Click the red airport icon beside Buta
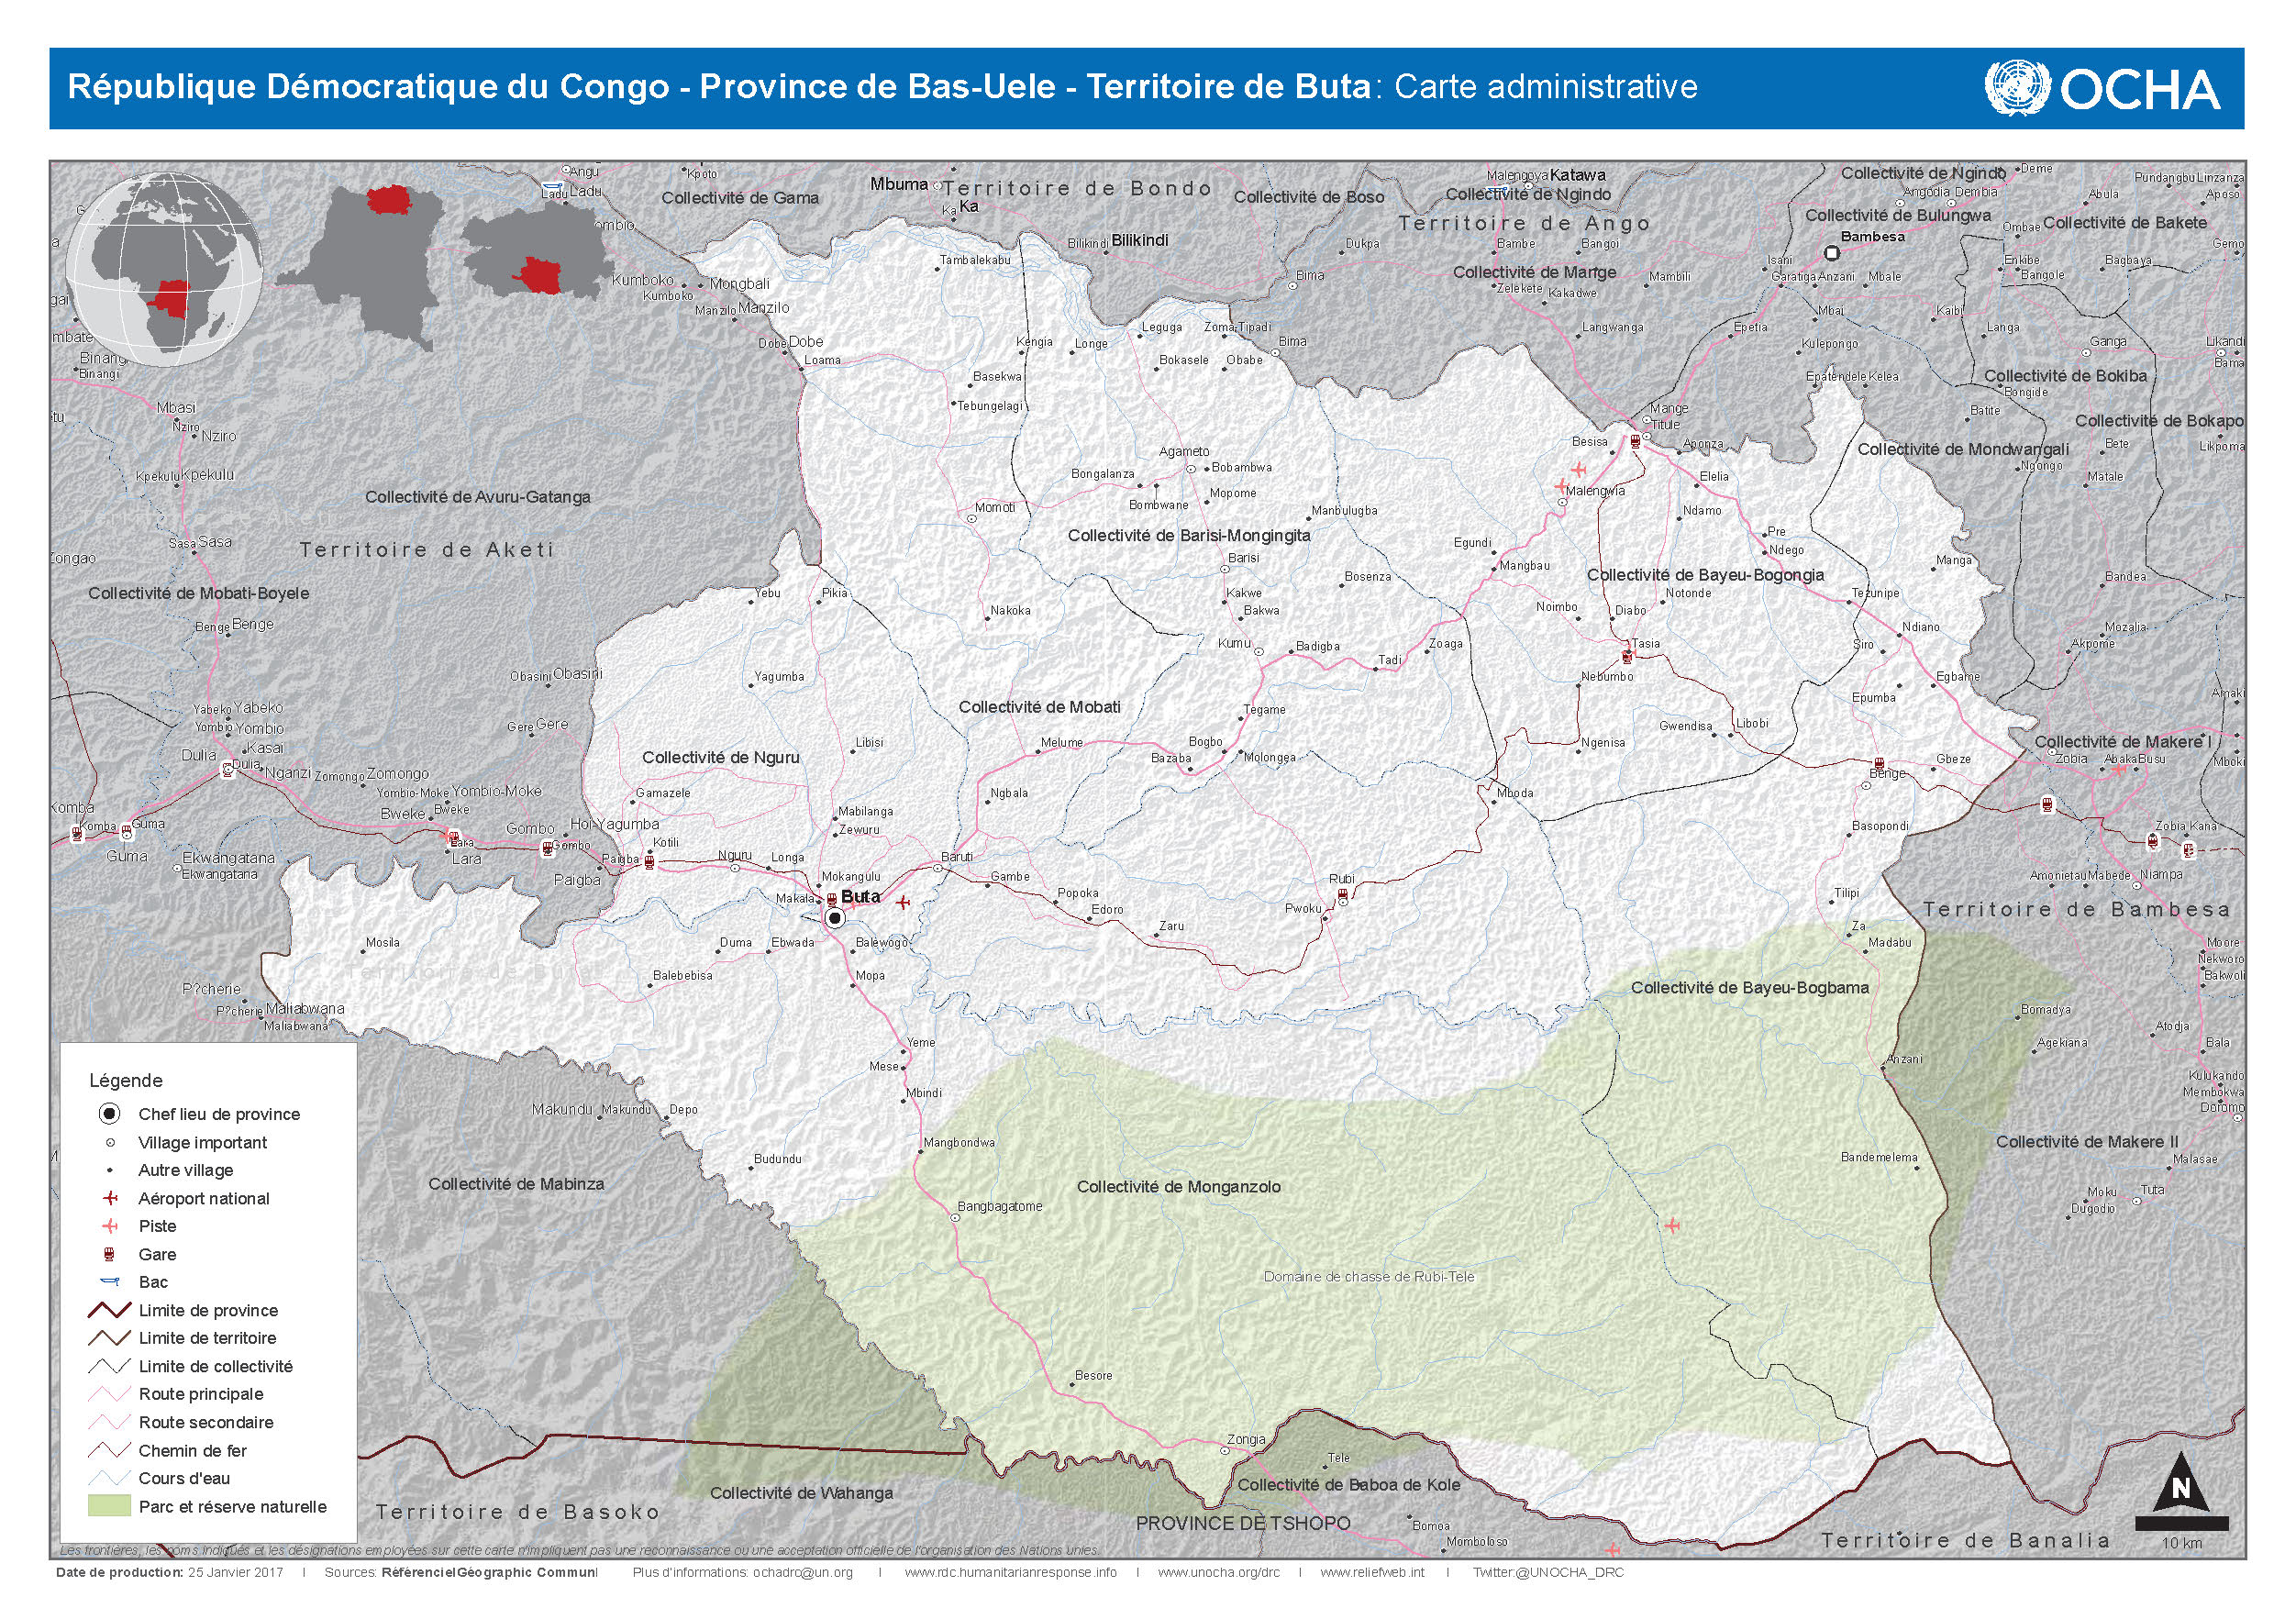2296x1608 pixels. pos(904,903)
